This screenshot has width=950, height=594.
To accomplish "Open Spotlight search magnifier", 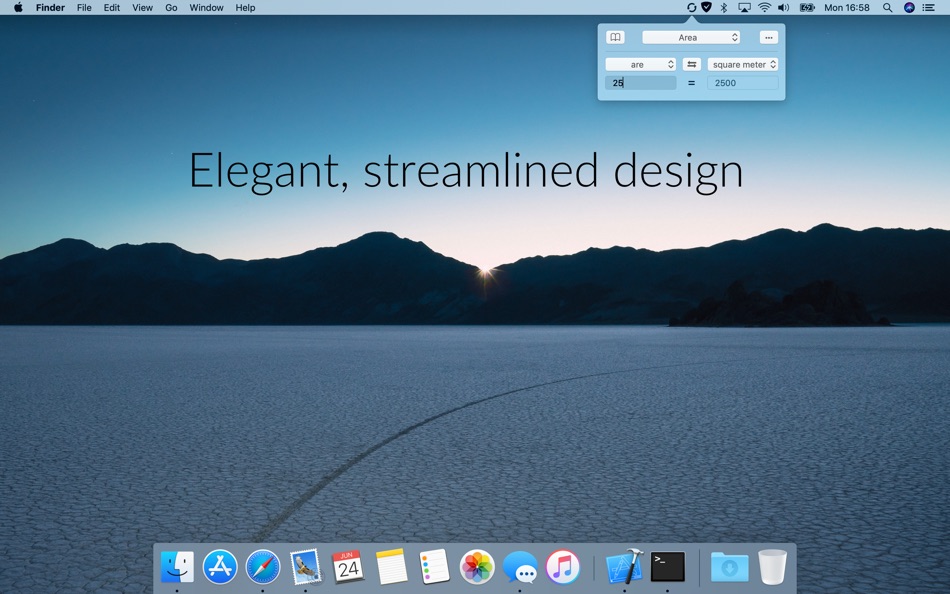I will (888, 8).
